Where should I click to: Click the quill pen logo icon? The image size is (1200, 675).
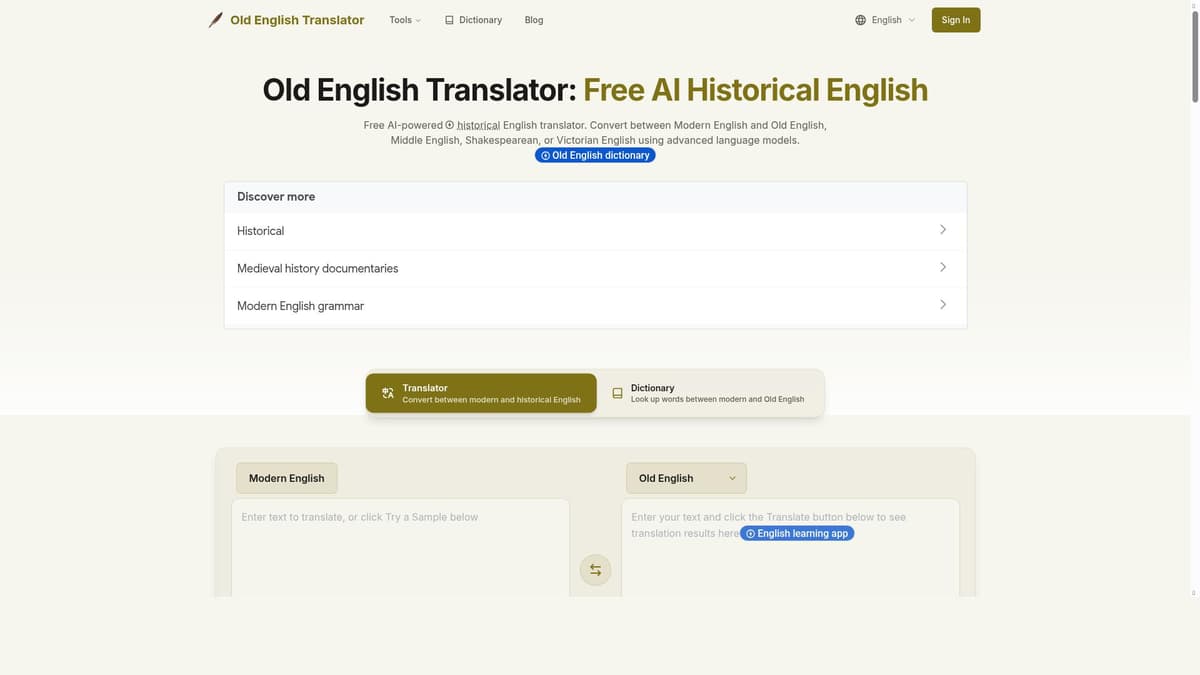[x=215, y=19]
